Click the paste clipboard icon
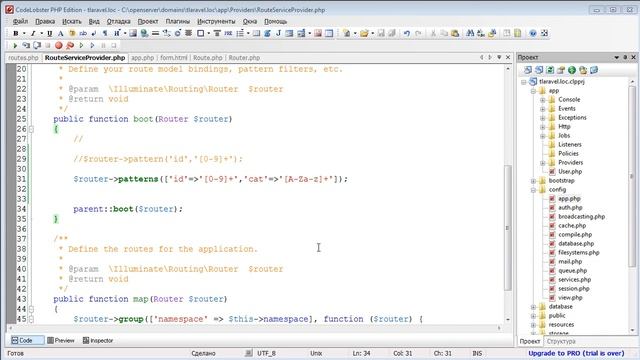Viewport: 640px width, 360px height. tap(455, 33)
